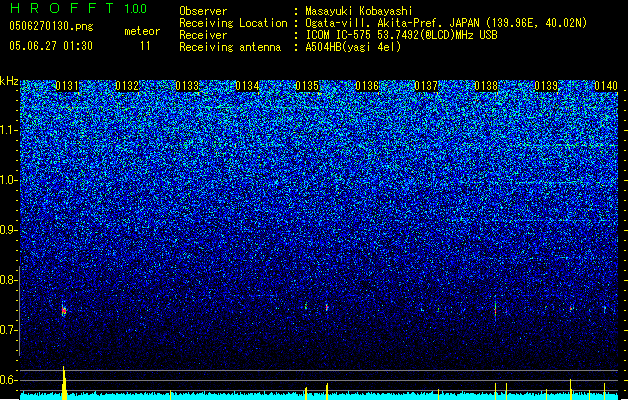Click the 0135 time marker
This screenshot has width=629, height=400.
tap(307, 86)
